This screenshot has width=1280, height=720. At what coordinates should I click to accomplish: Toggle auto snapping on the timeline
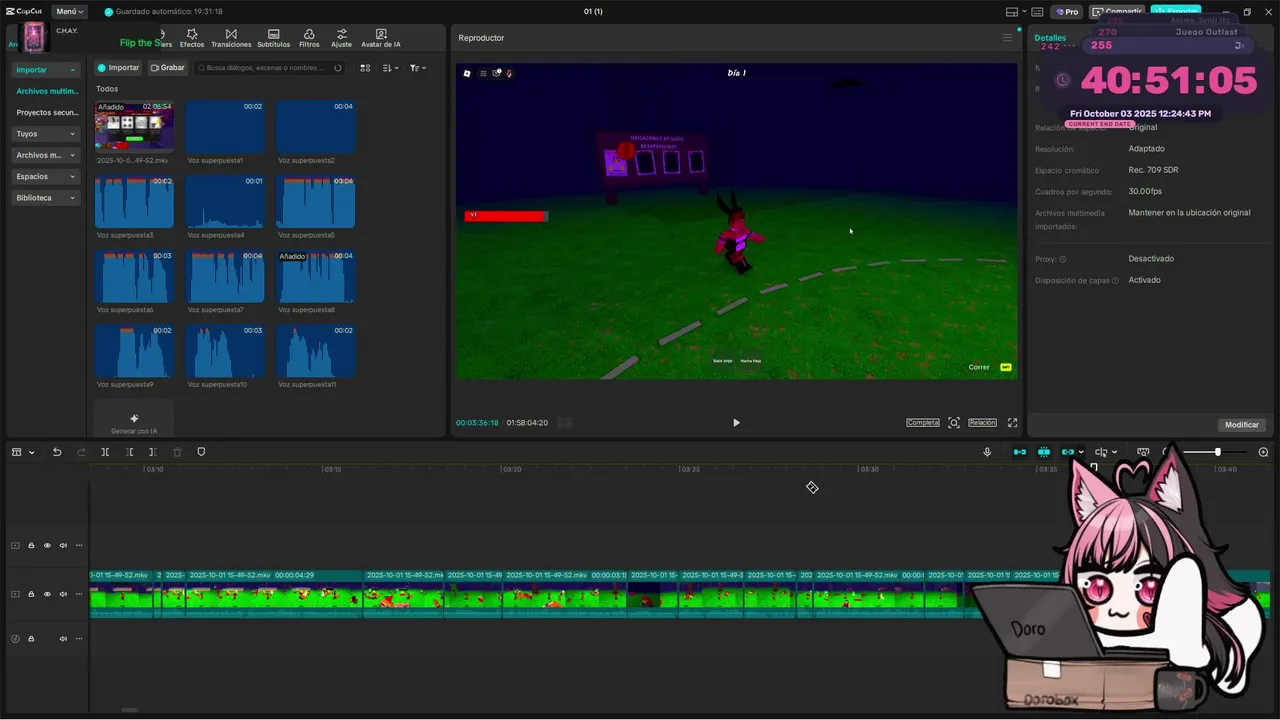[x=1044, y=452]
